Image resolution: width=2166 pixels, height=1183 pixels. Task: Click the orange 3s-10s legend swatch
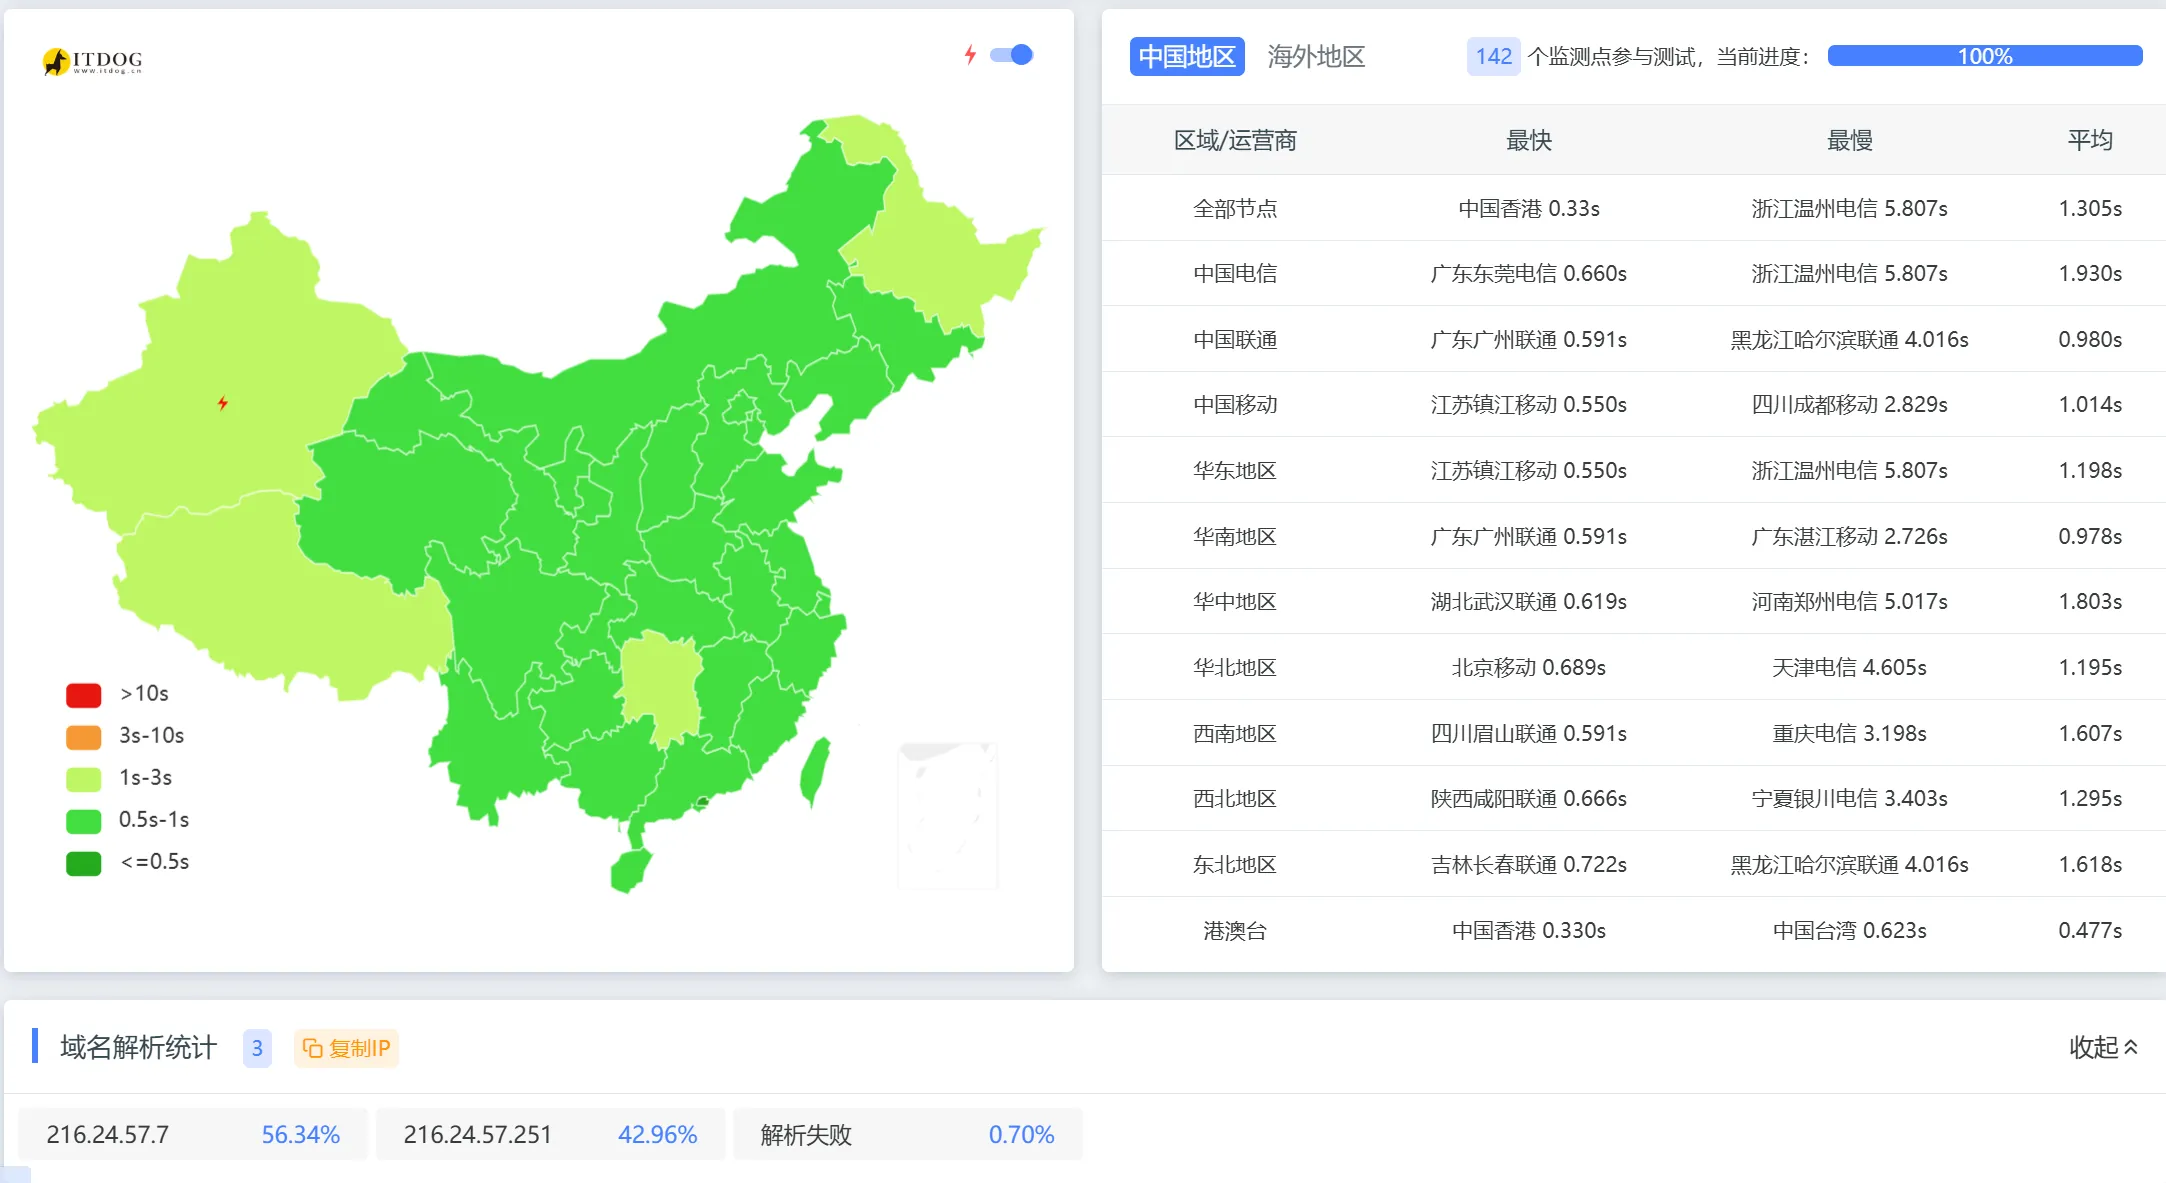pos(83,736)
